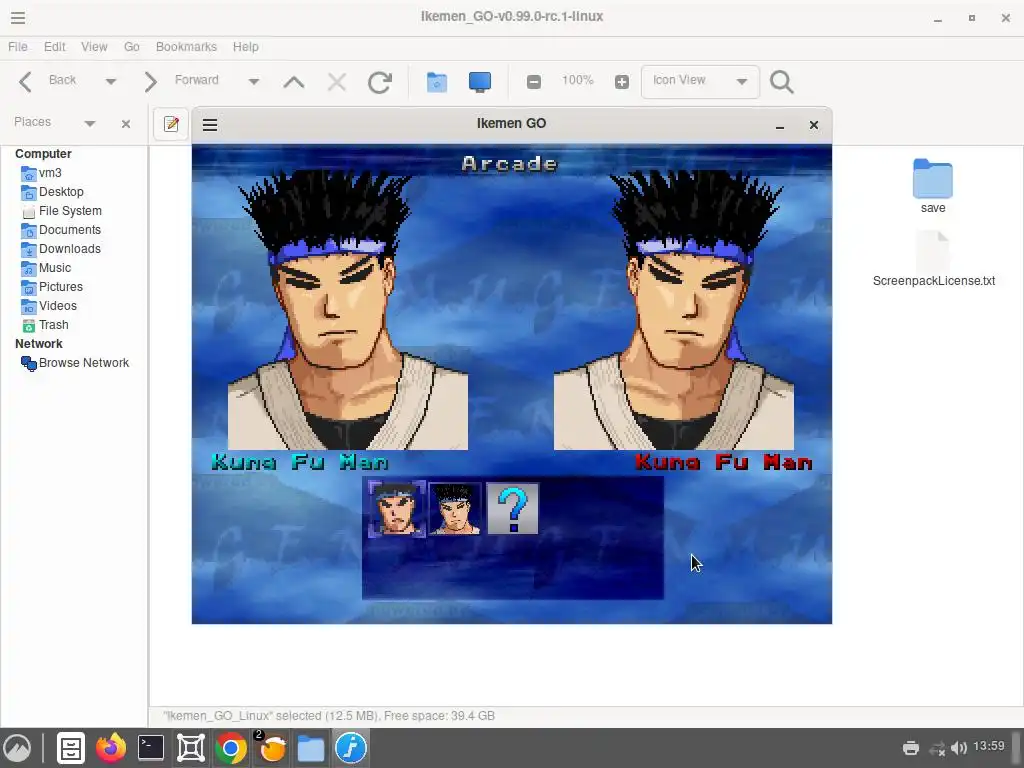Screen dimensions: 1024x768
Task: Reload the current folder
Action: [x=379, y=82]
